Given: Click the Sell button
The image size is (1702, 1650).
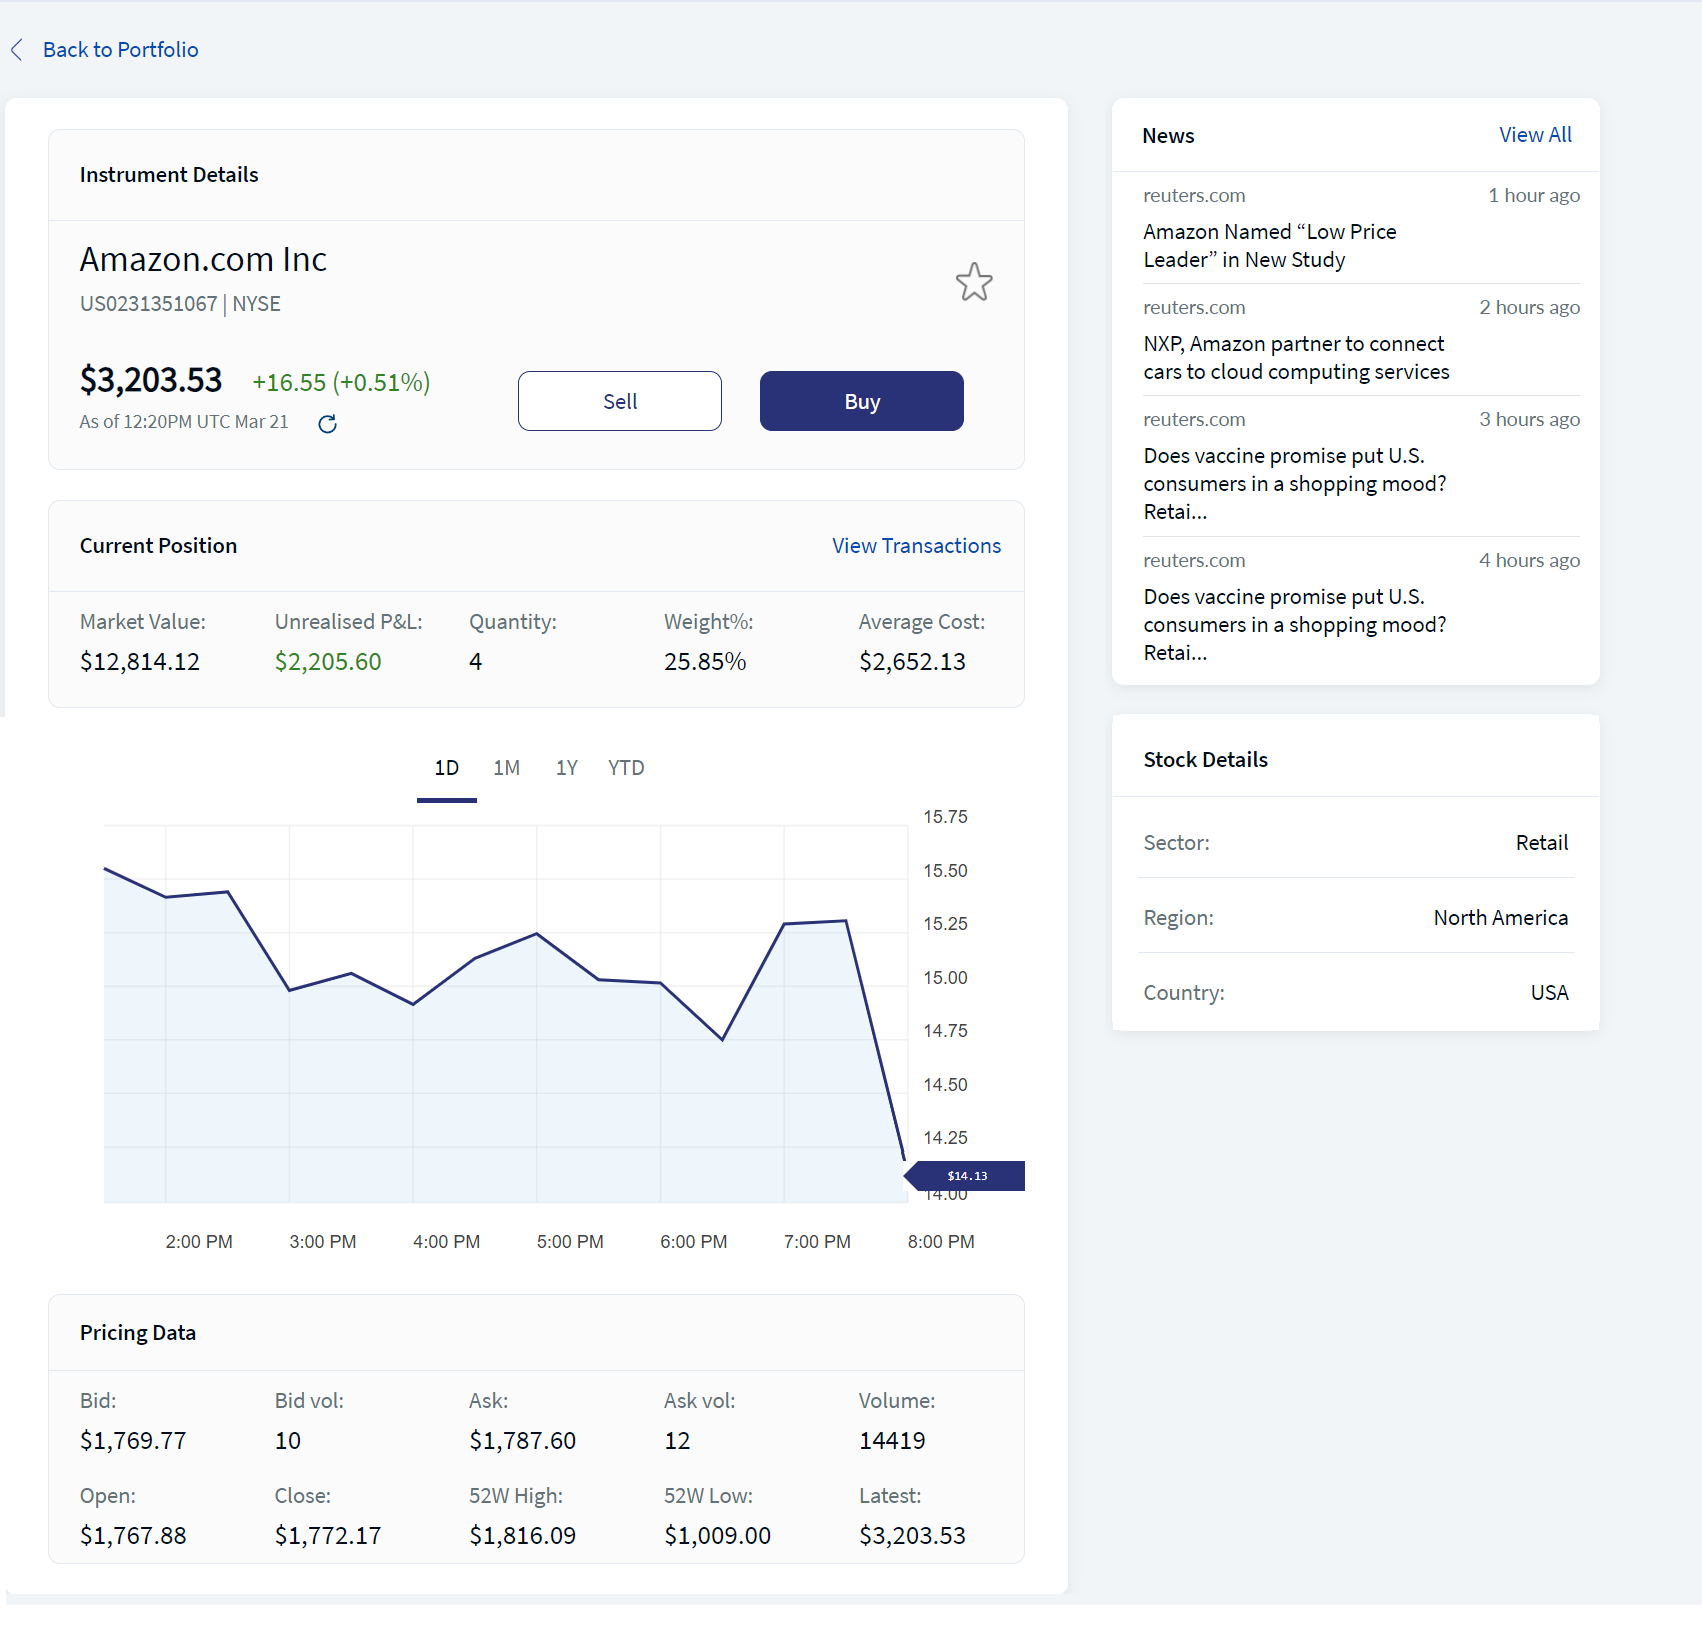Looking at the screenshot, I should 620,401.
